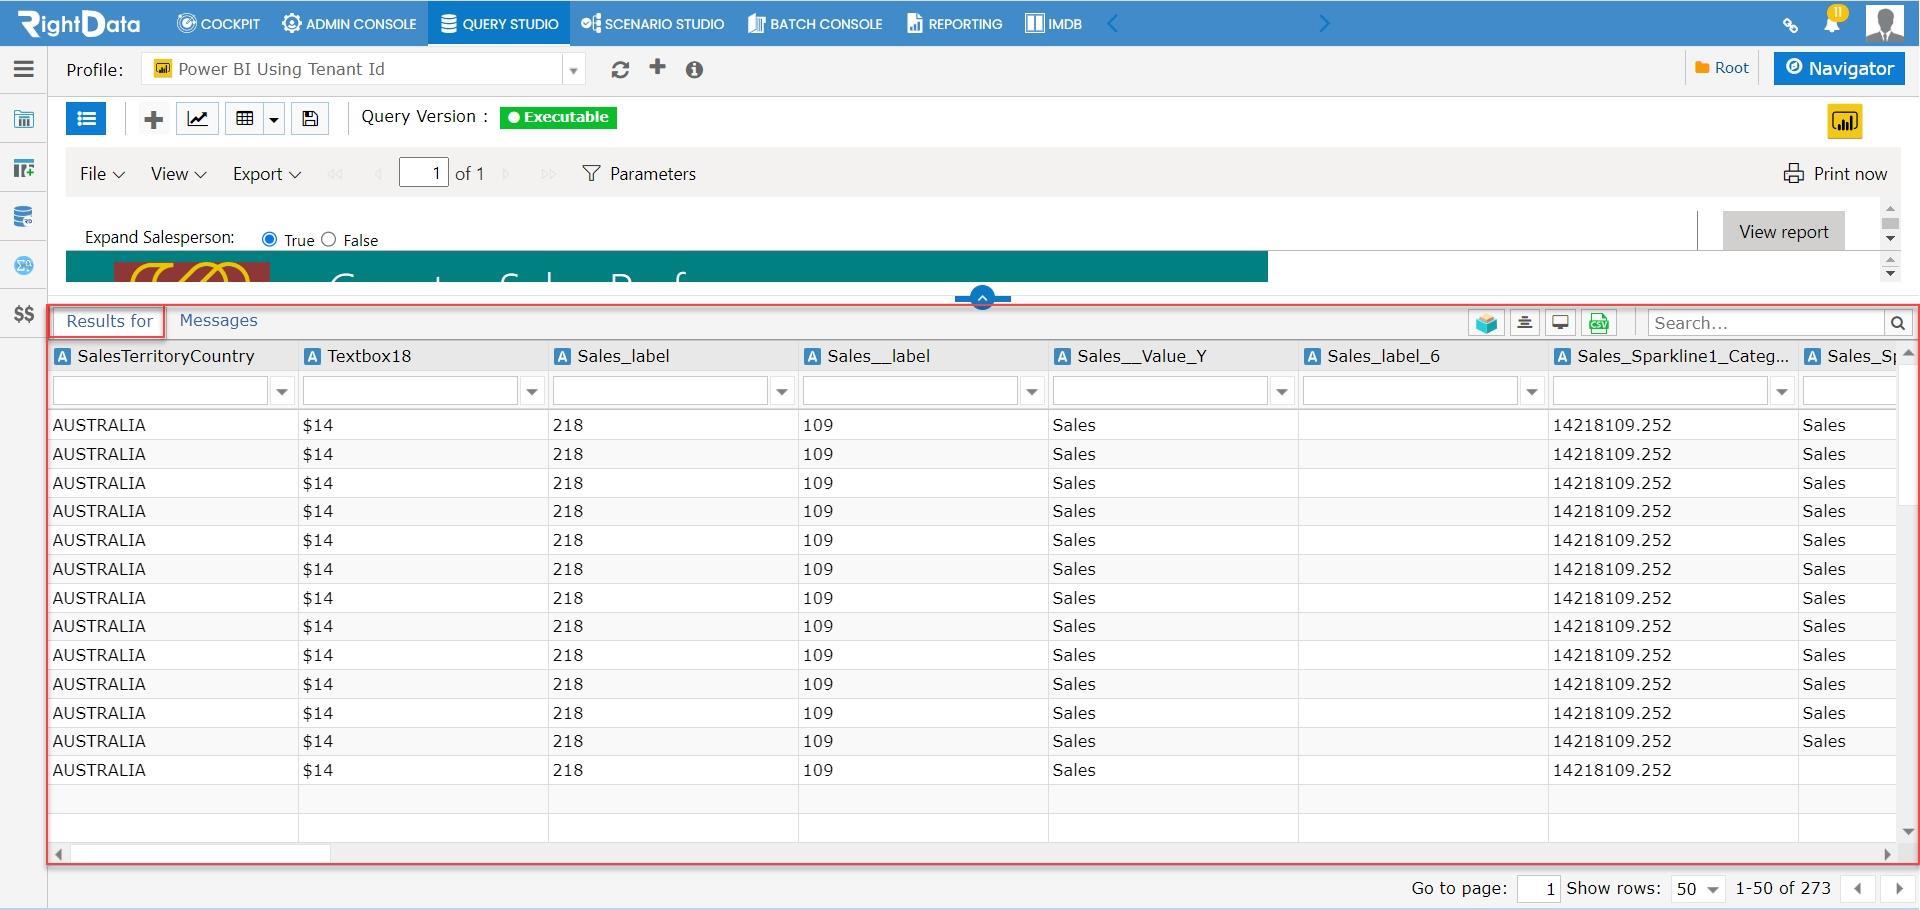
Task: Toggle the blue panel collapse handle
Action: [x=982, y=297]
